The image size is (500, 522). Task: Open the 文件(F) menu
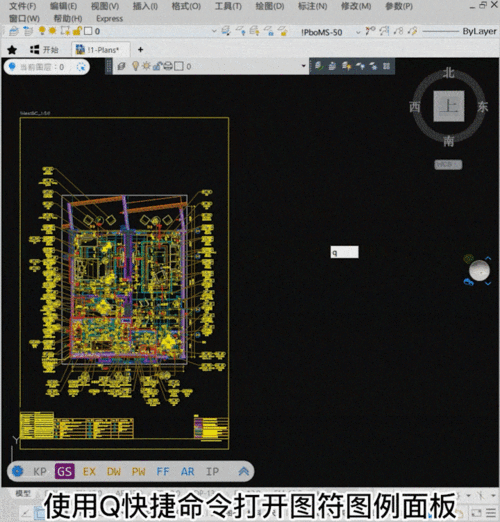pyautogui.click(x=22, y=6)
